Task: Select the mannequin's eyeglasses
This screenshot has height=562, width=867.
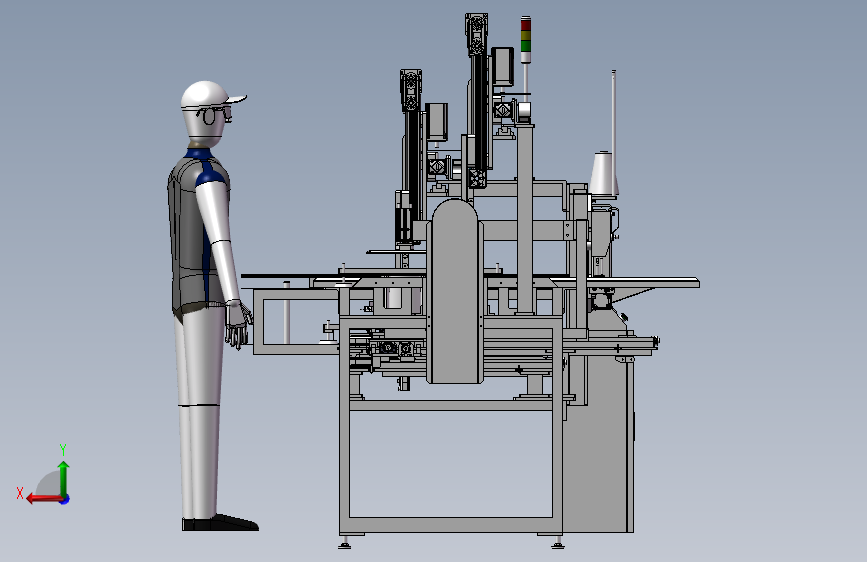Action: pos(215,116)
